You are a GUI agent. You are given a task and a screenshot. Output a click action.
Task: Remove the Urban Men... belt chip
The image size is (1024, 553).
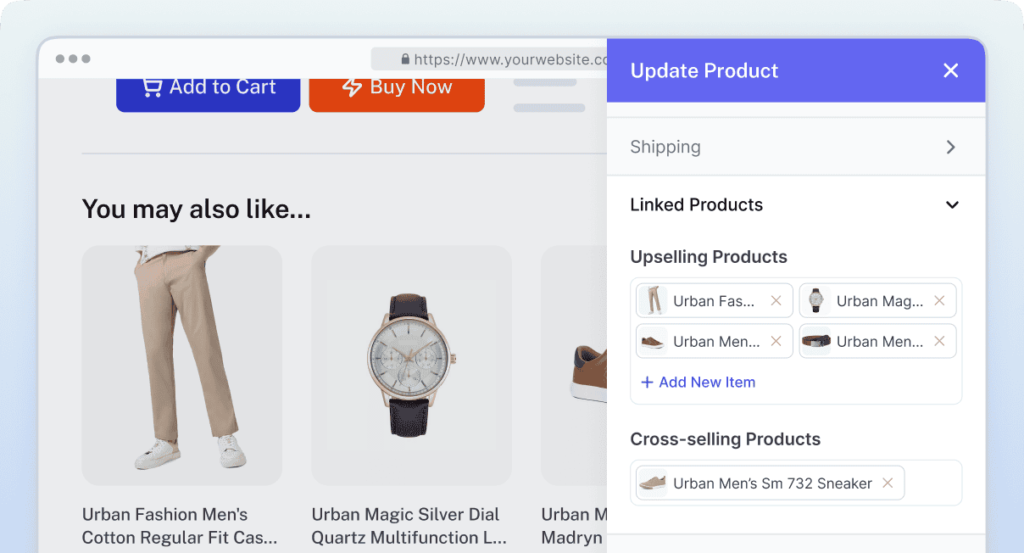point(939,341)
